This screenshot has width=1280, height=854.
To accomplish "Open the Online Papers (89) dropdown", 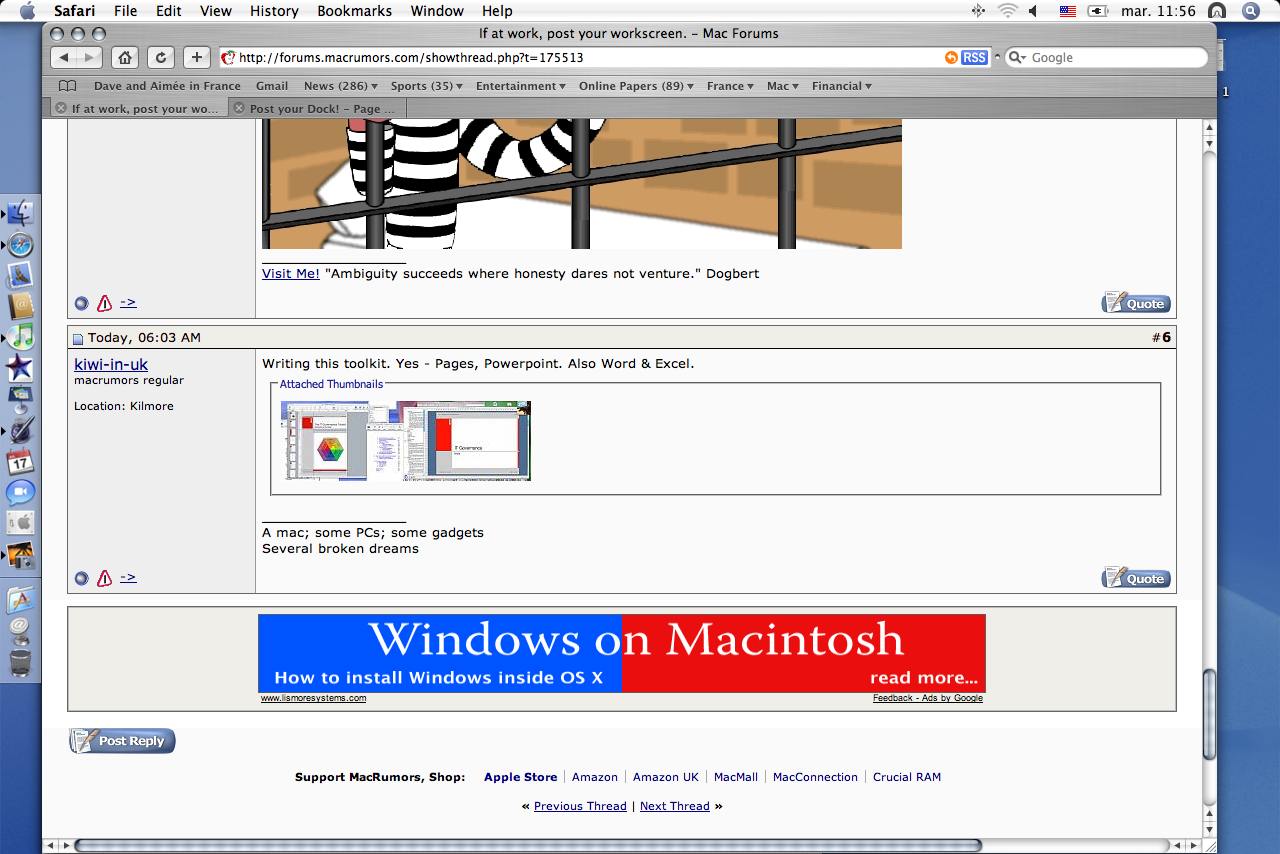I will pos(636,86).
